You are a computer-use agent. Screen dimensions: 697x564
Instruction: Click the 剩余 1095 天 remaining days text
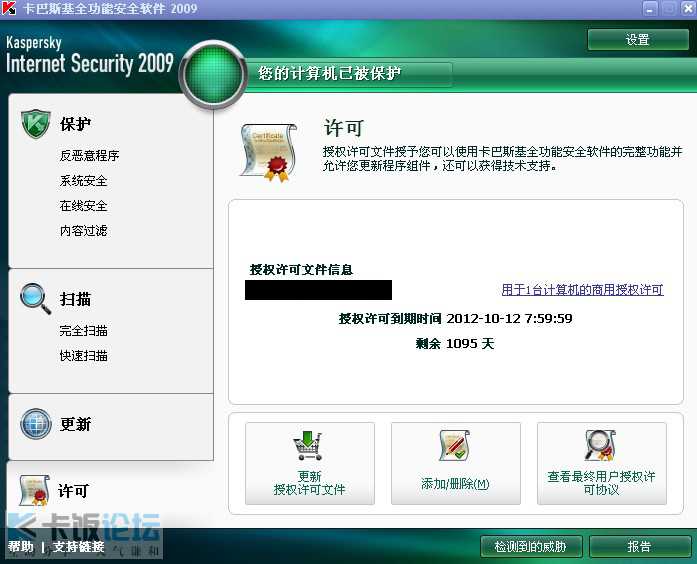tap(455, 343)
